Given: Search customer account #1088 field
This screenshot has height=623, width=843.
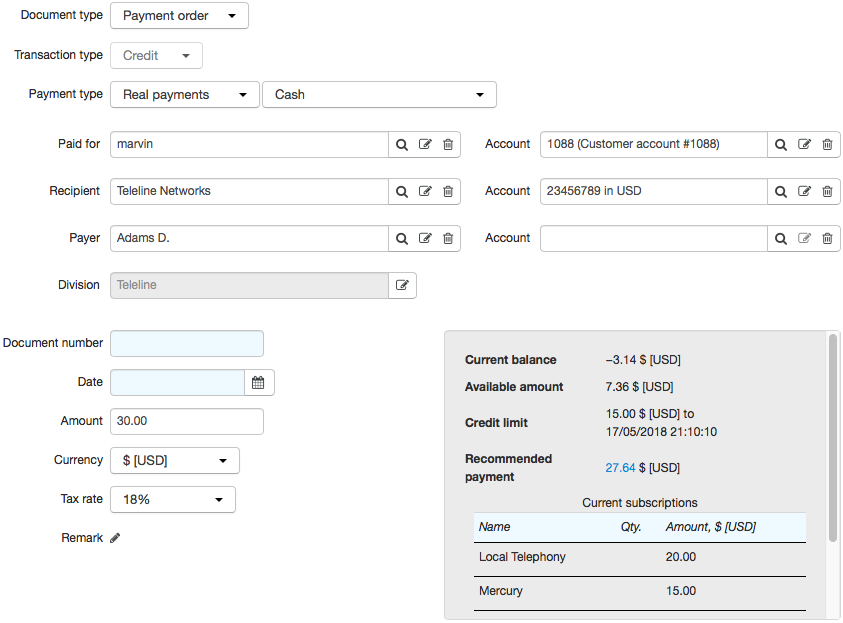Looking at the screenshot, I should (781, 145).
